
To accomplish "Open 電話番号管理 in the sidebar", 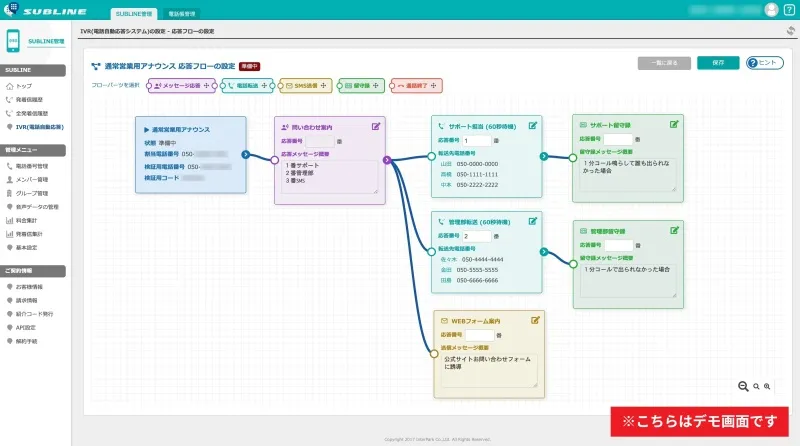I will click(27, 166).
